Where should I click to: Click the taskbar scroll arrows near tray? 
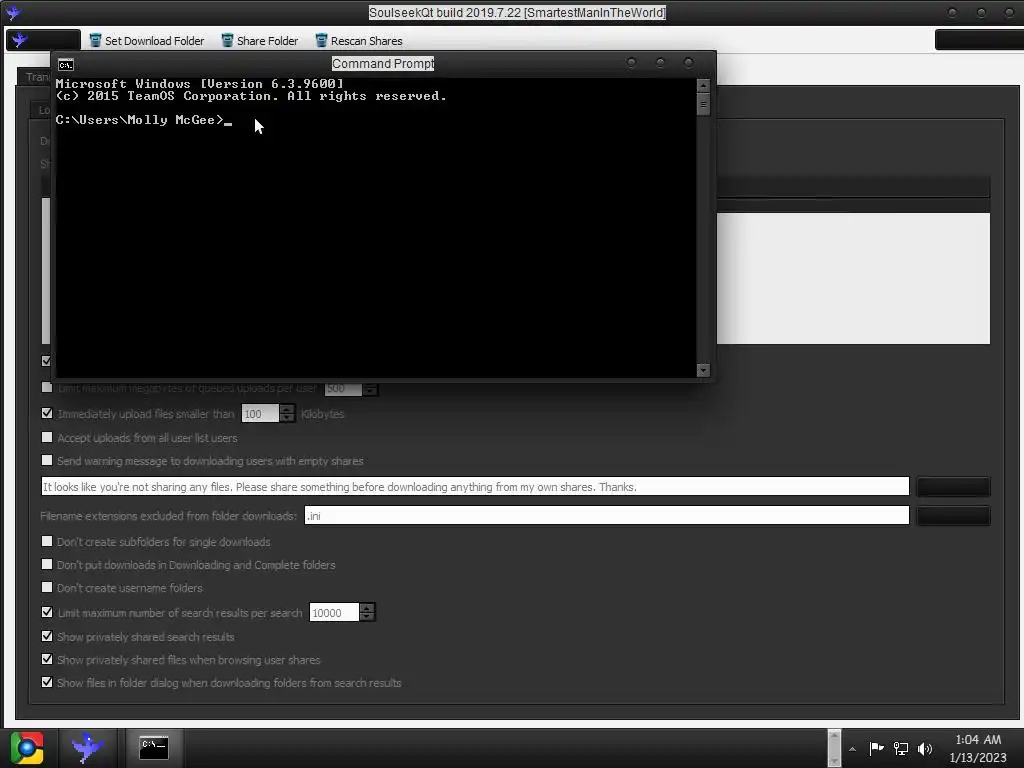click(834, 748)
